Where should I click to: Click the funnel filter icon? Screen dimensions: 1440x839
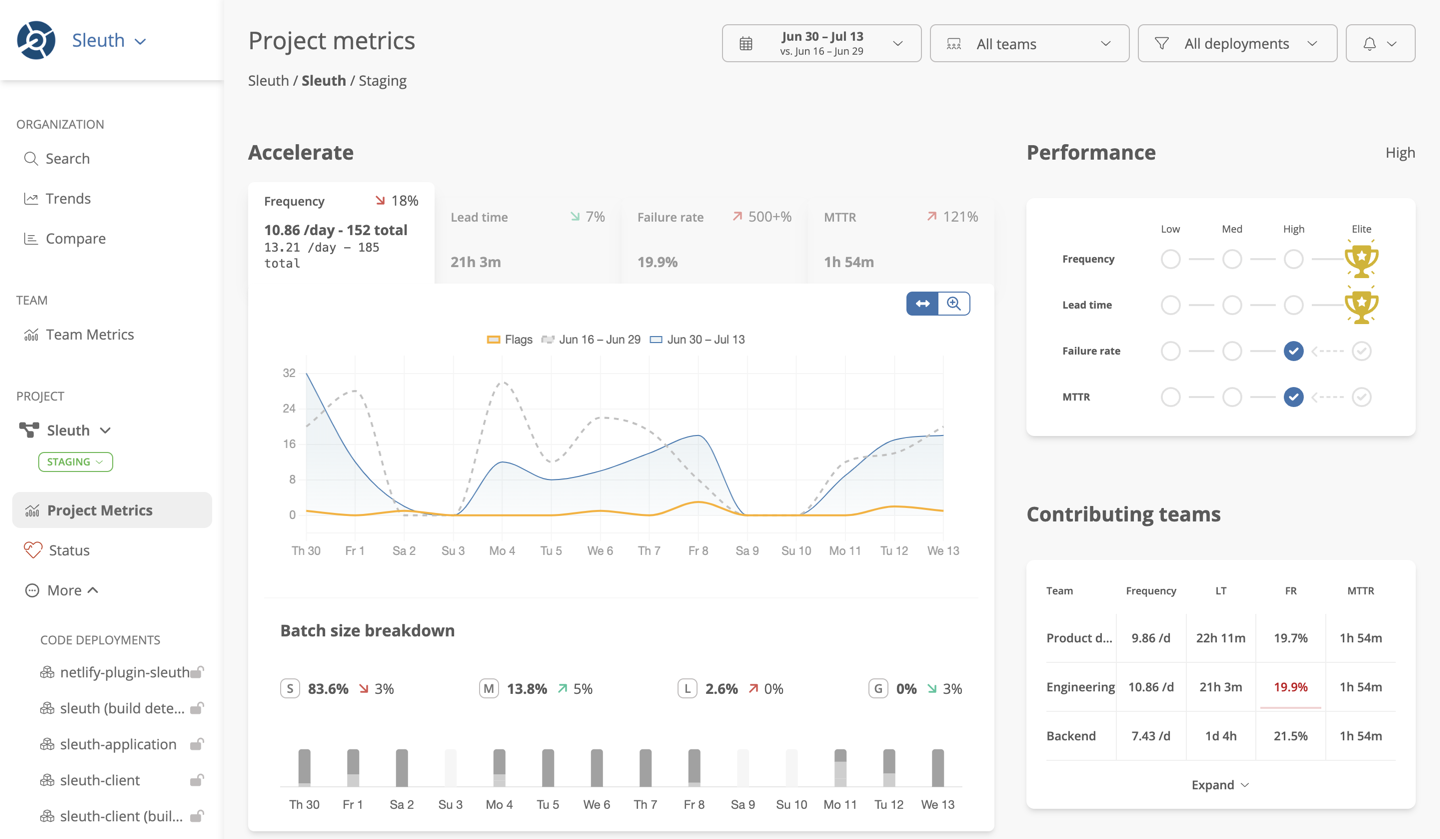click(1162, 44)
